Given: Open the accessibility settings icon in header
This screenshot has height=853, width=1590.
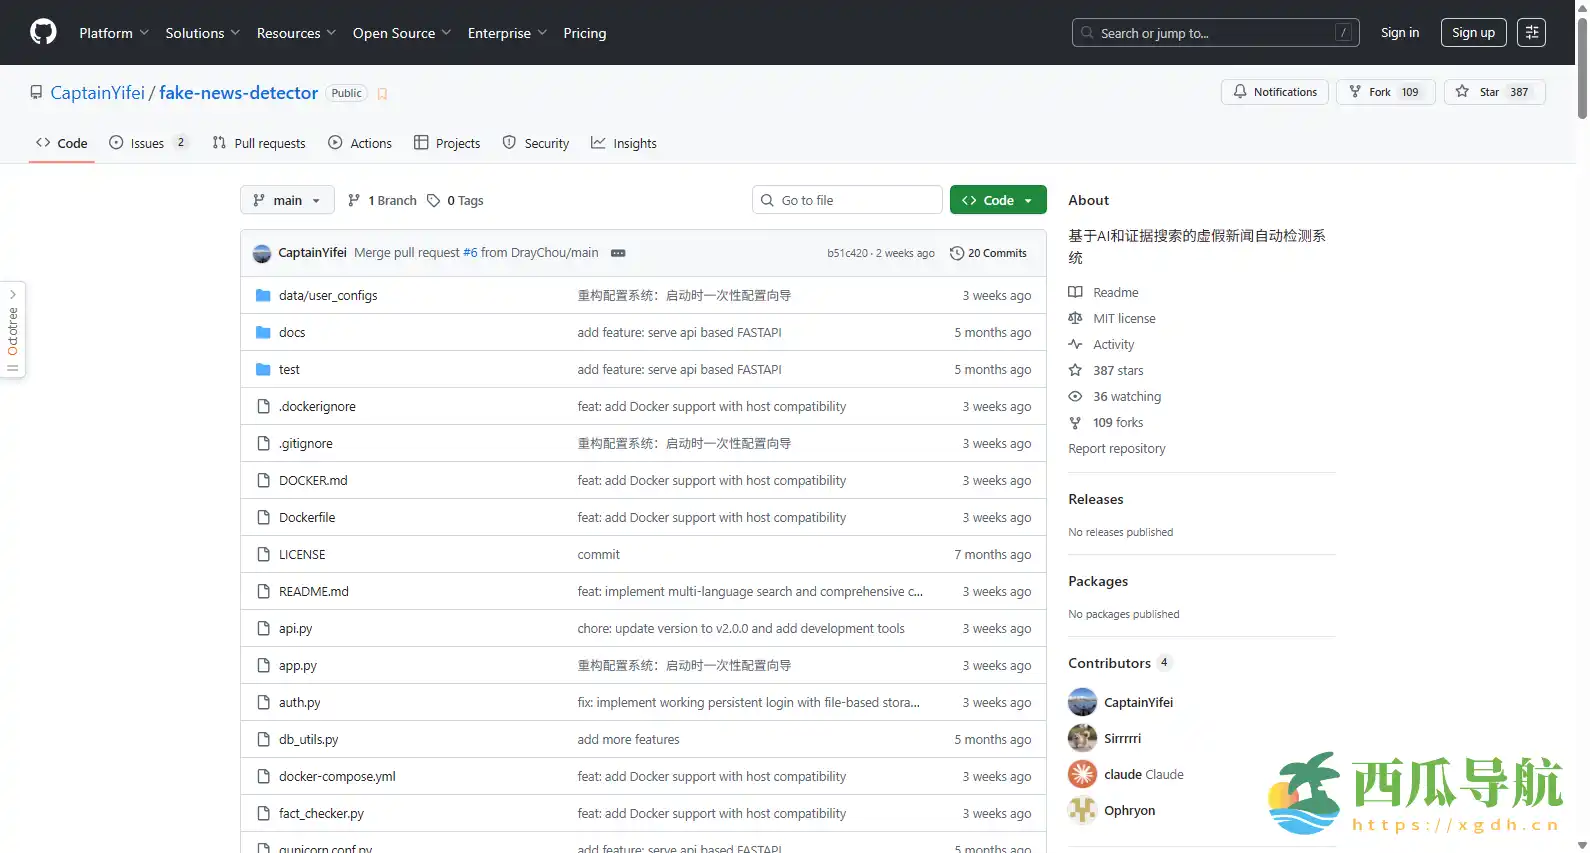Looking at the screenshot, I should pyautogui.click(x=1531, y=33).
